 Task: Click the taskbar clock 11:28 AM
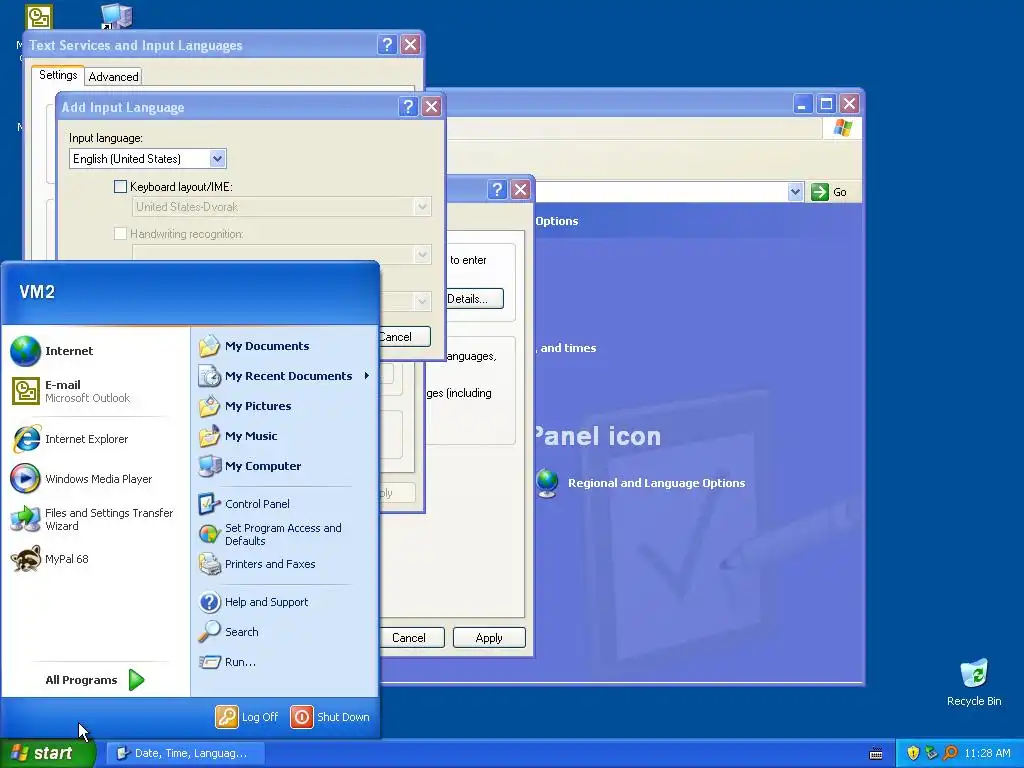987,753
